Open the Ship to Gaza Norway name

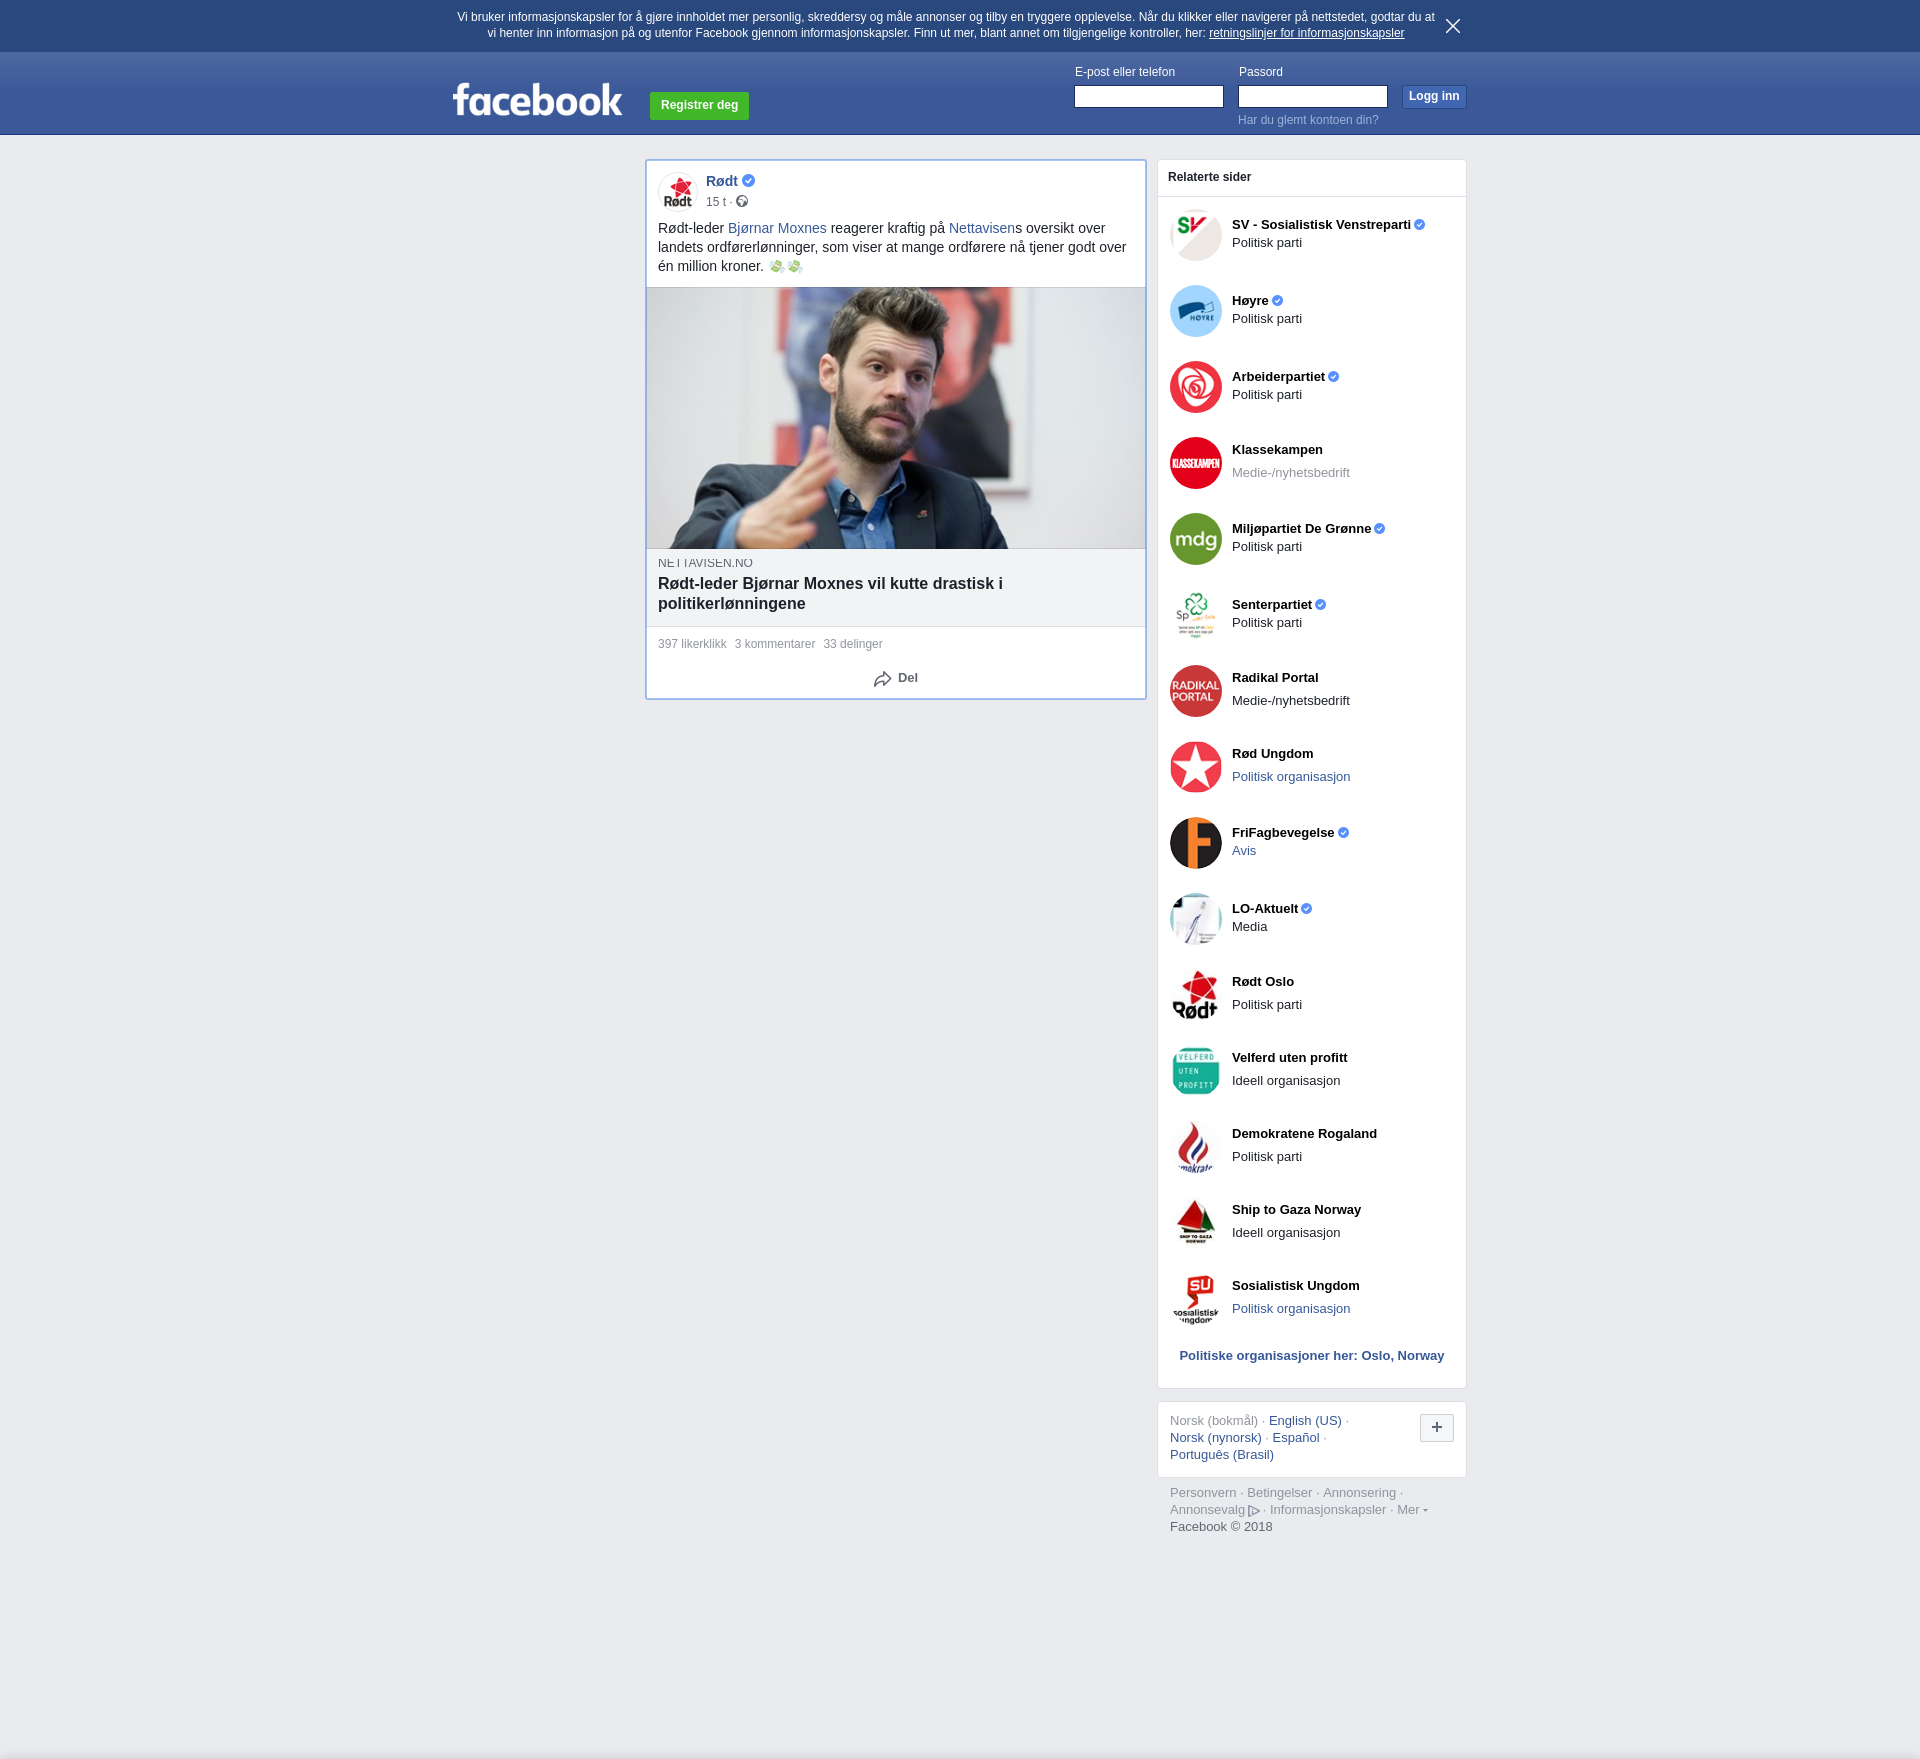tap(1296, 1210)
